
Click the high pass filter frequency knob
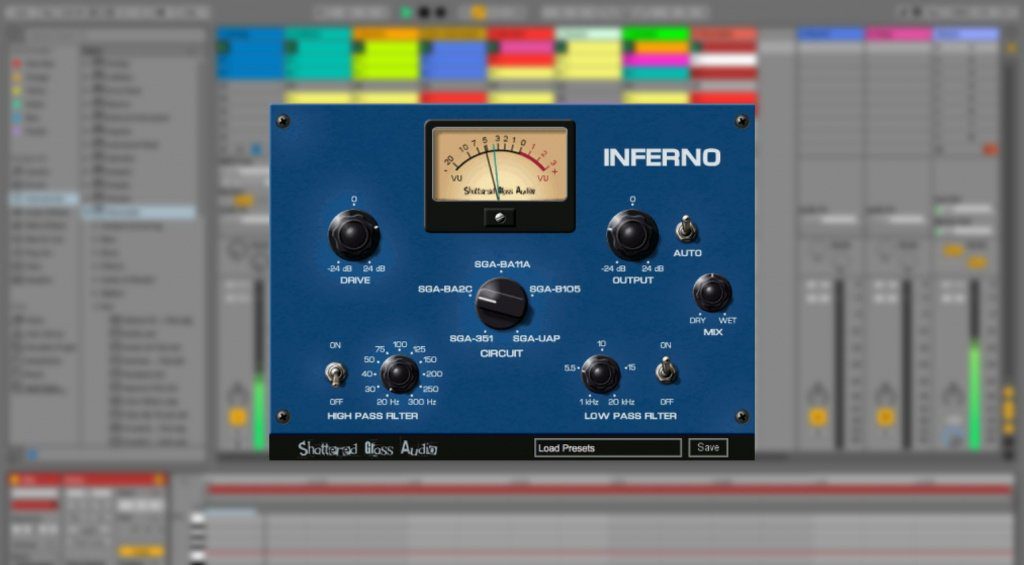click(399, 374)
